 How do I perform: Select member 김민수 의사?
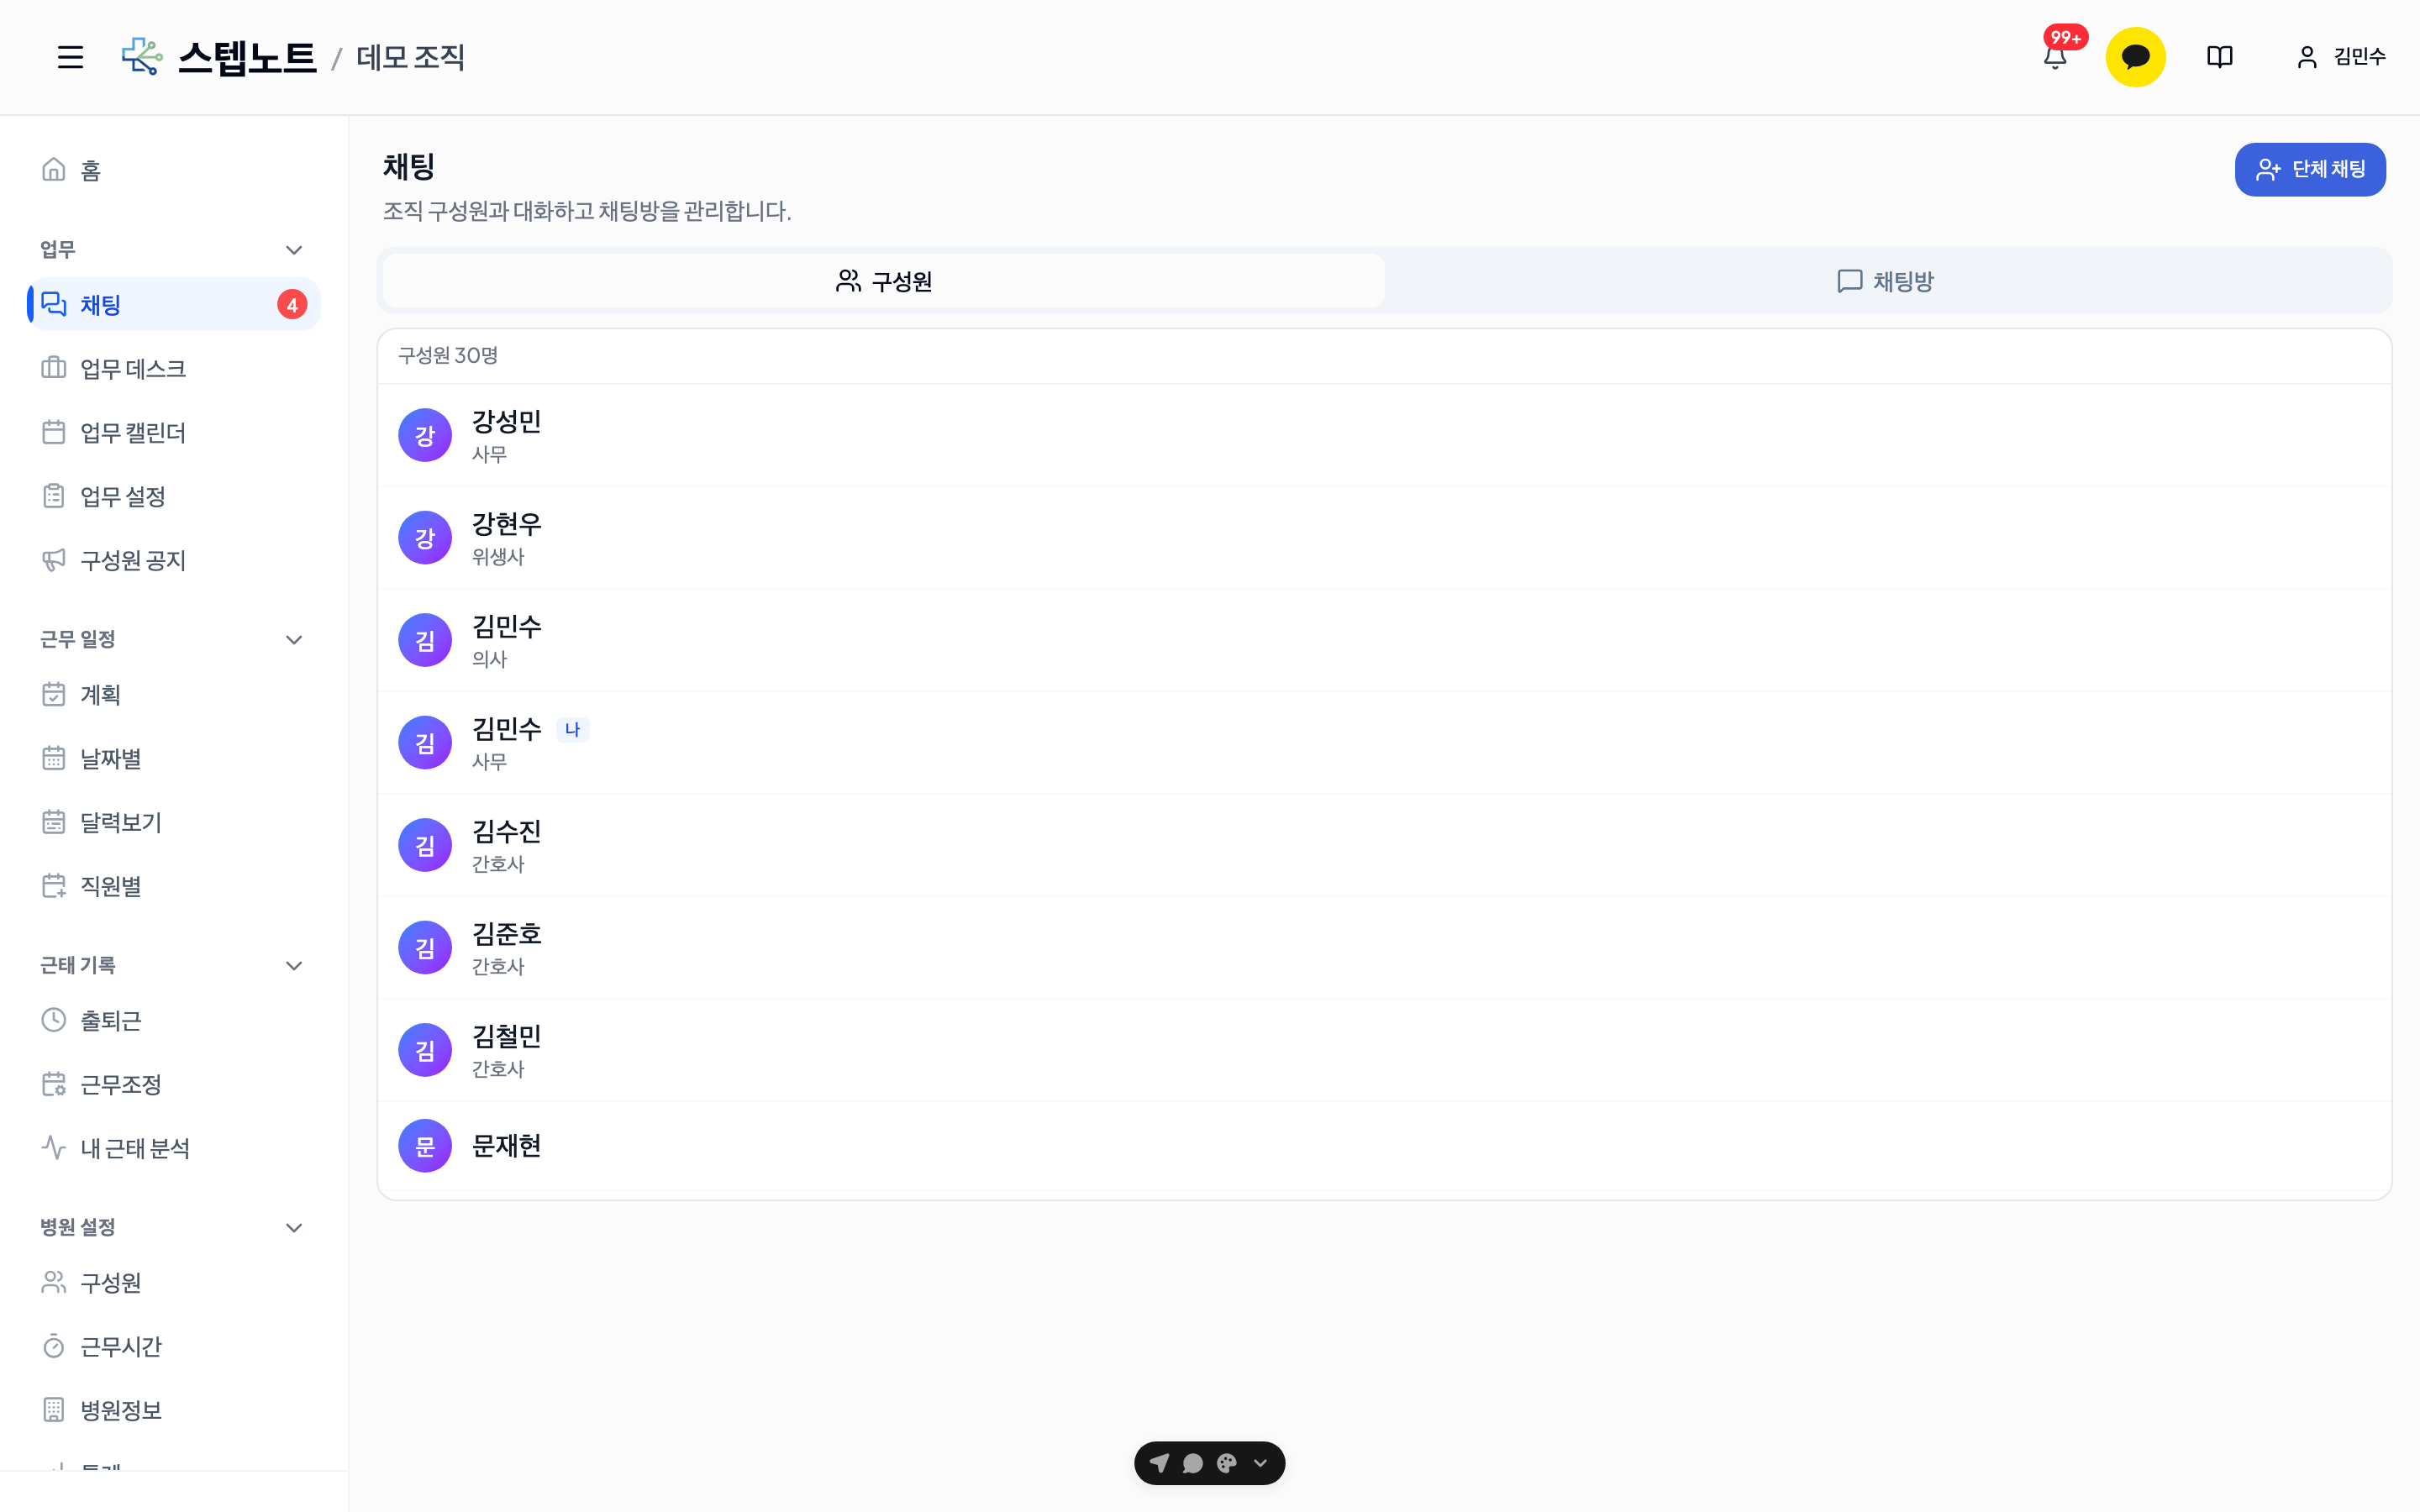point(1384,640)
